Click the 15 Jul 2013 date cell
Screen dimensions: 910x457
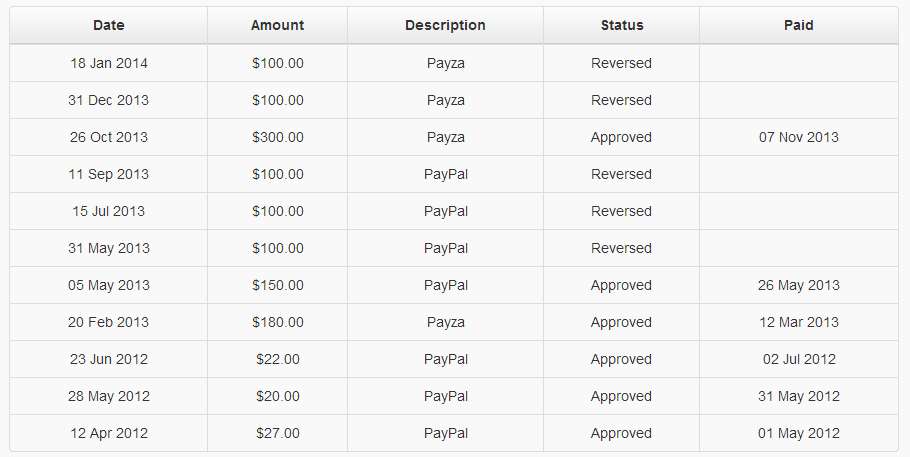click(x=109, y=211)
